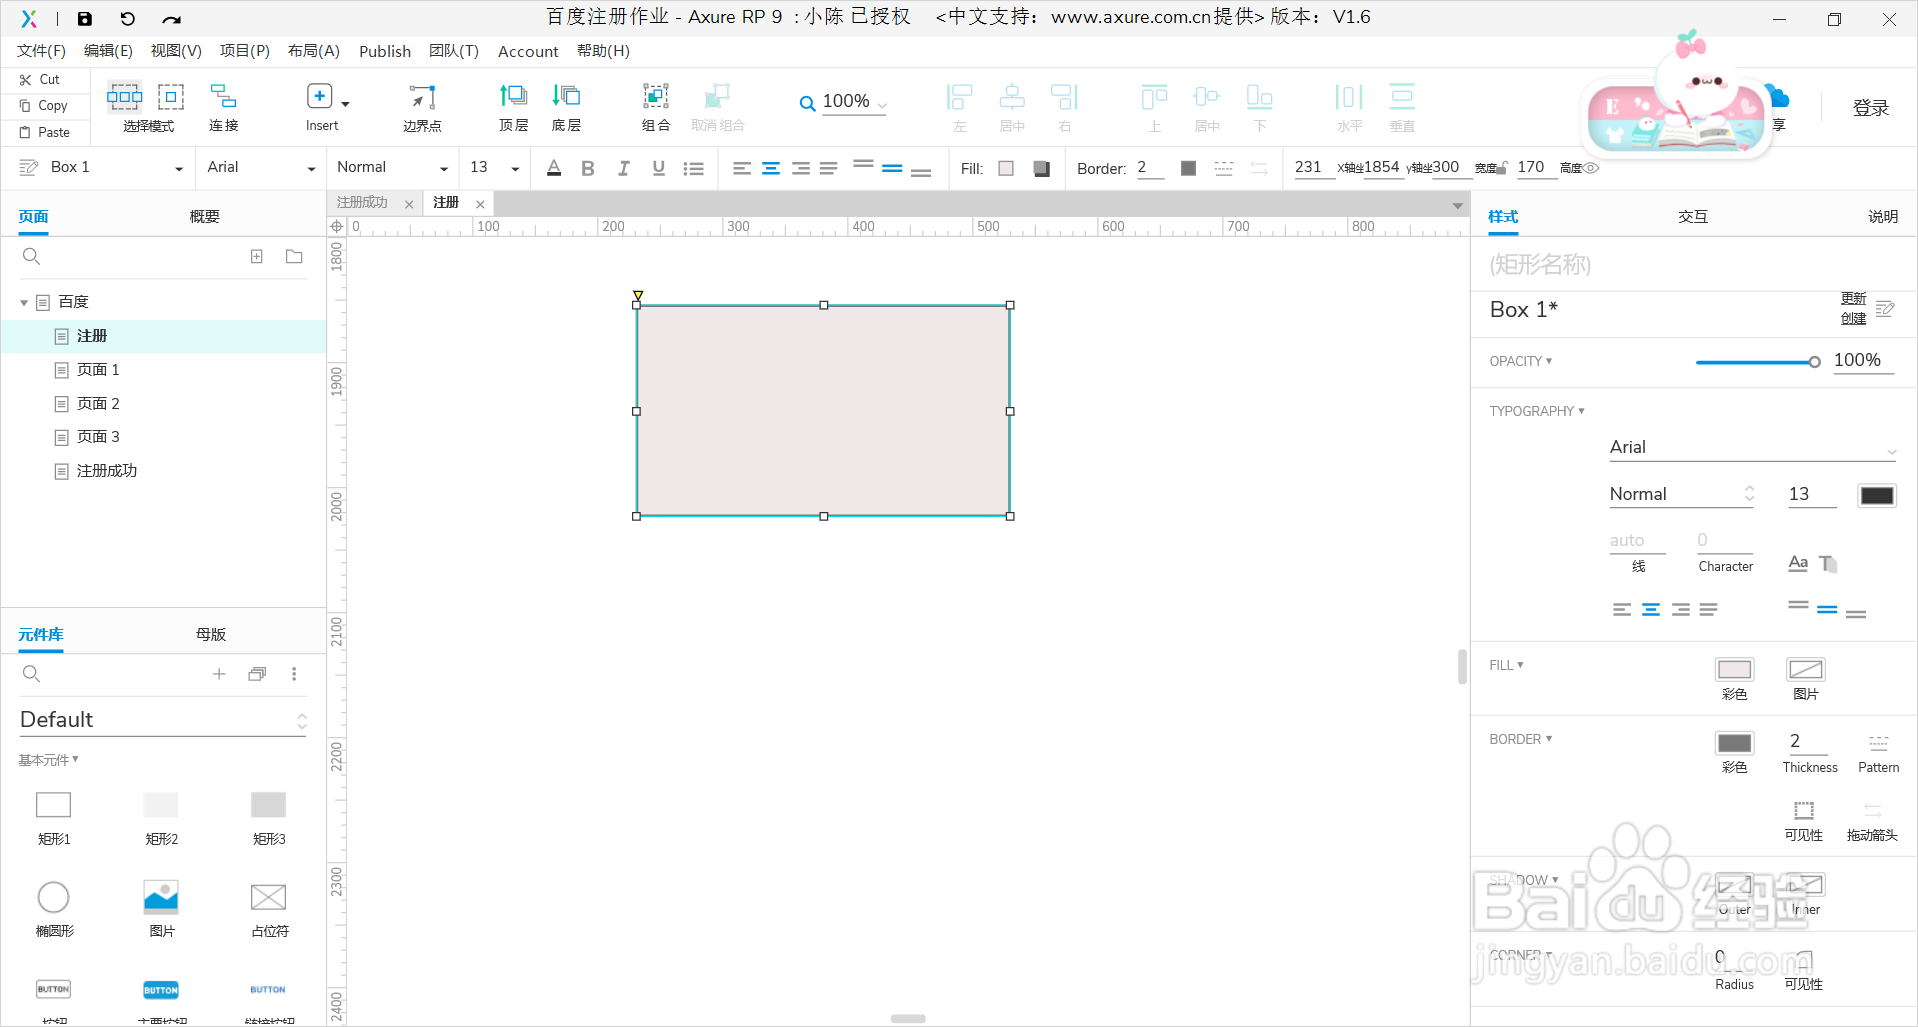Open the Arial font dropdown in Style panel

click(1752, 448)
